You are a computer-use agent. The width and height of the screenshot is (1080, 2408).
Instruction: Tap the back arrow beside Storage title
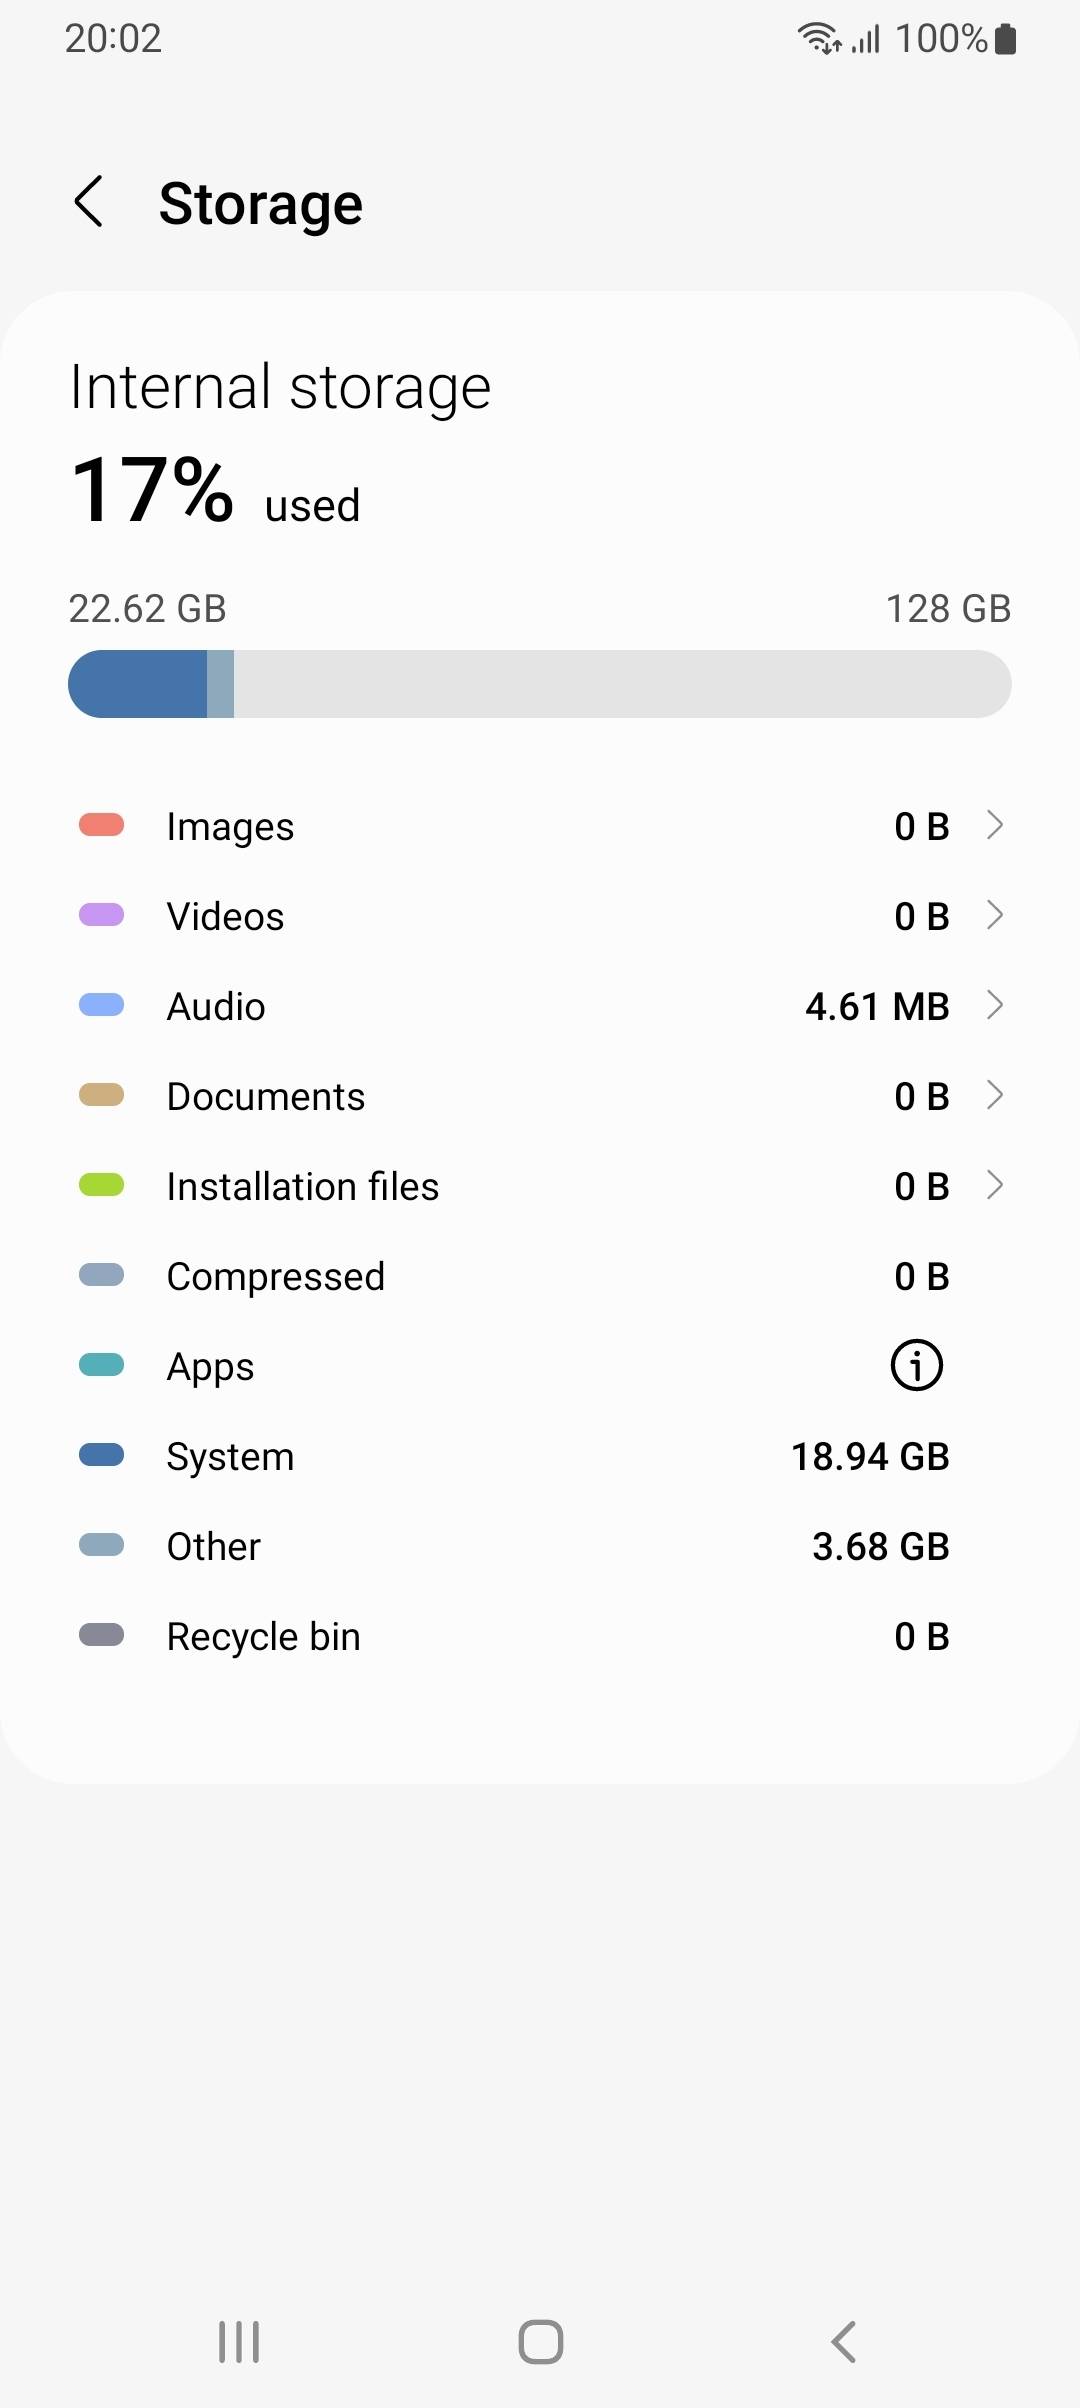coord(90,202)
